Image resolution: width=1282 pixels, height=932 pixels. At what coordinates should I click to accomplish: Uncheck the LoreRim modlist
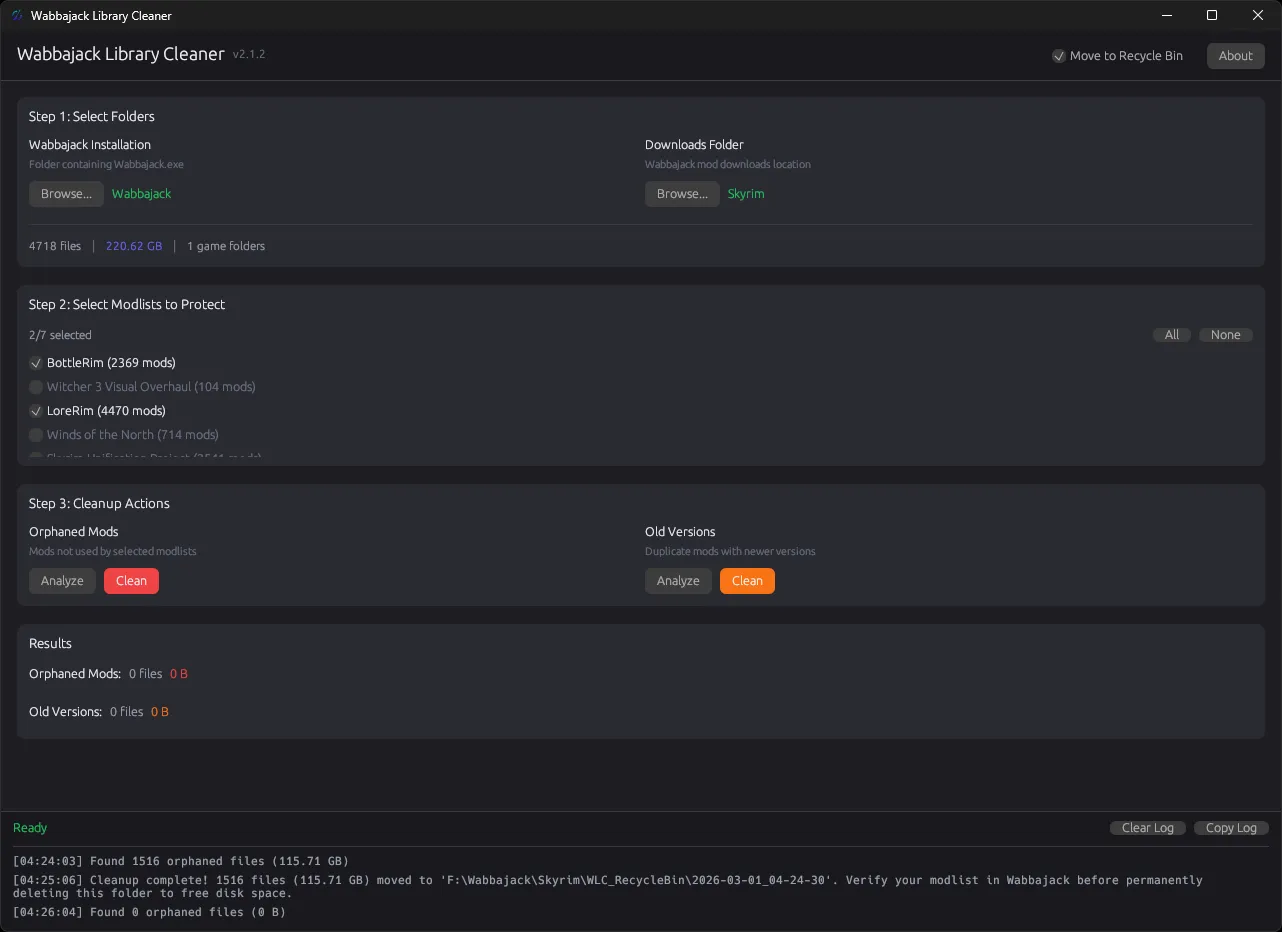point(35,410)
